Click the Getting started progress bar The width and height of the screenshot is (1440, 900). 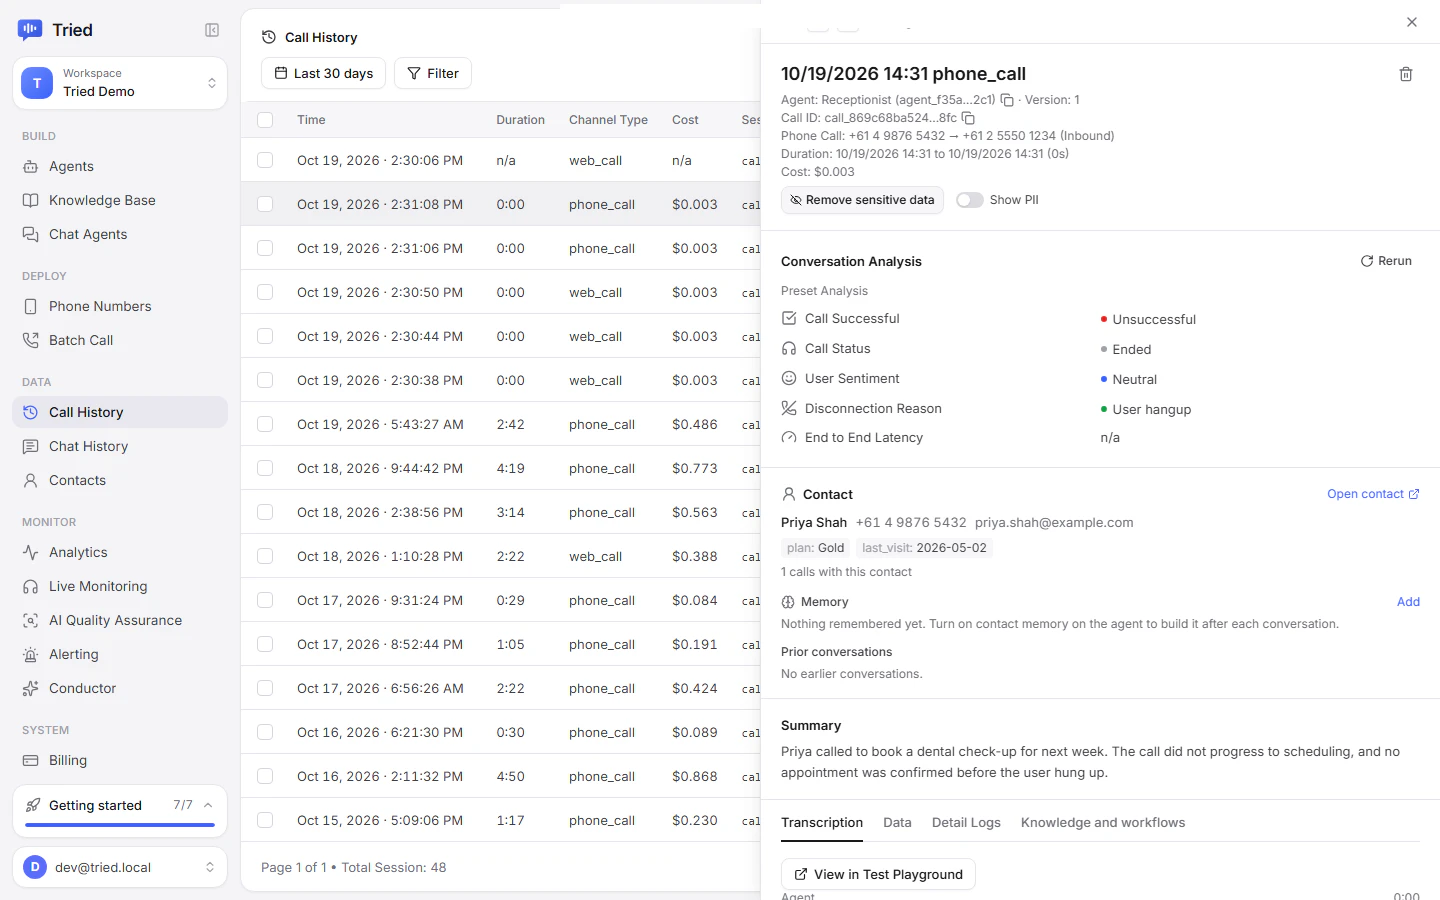point(120,825)
